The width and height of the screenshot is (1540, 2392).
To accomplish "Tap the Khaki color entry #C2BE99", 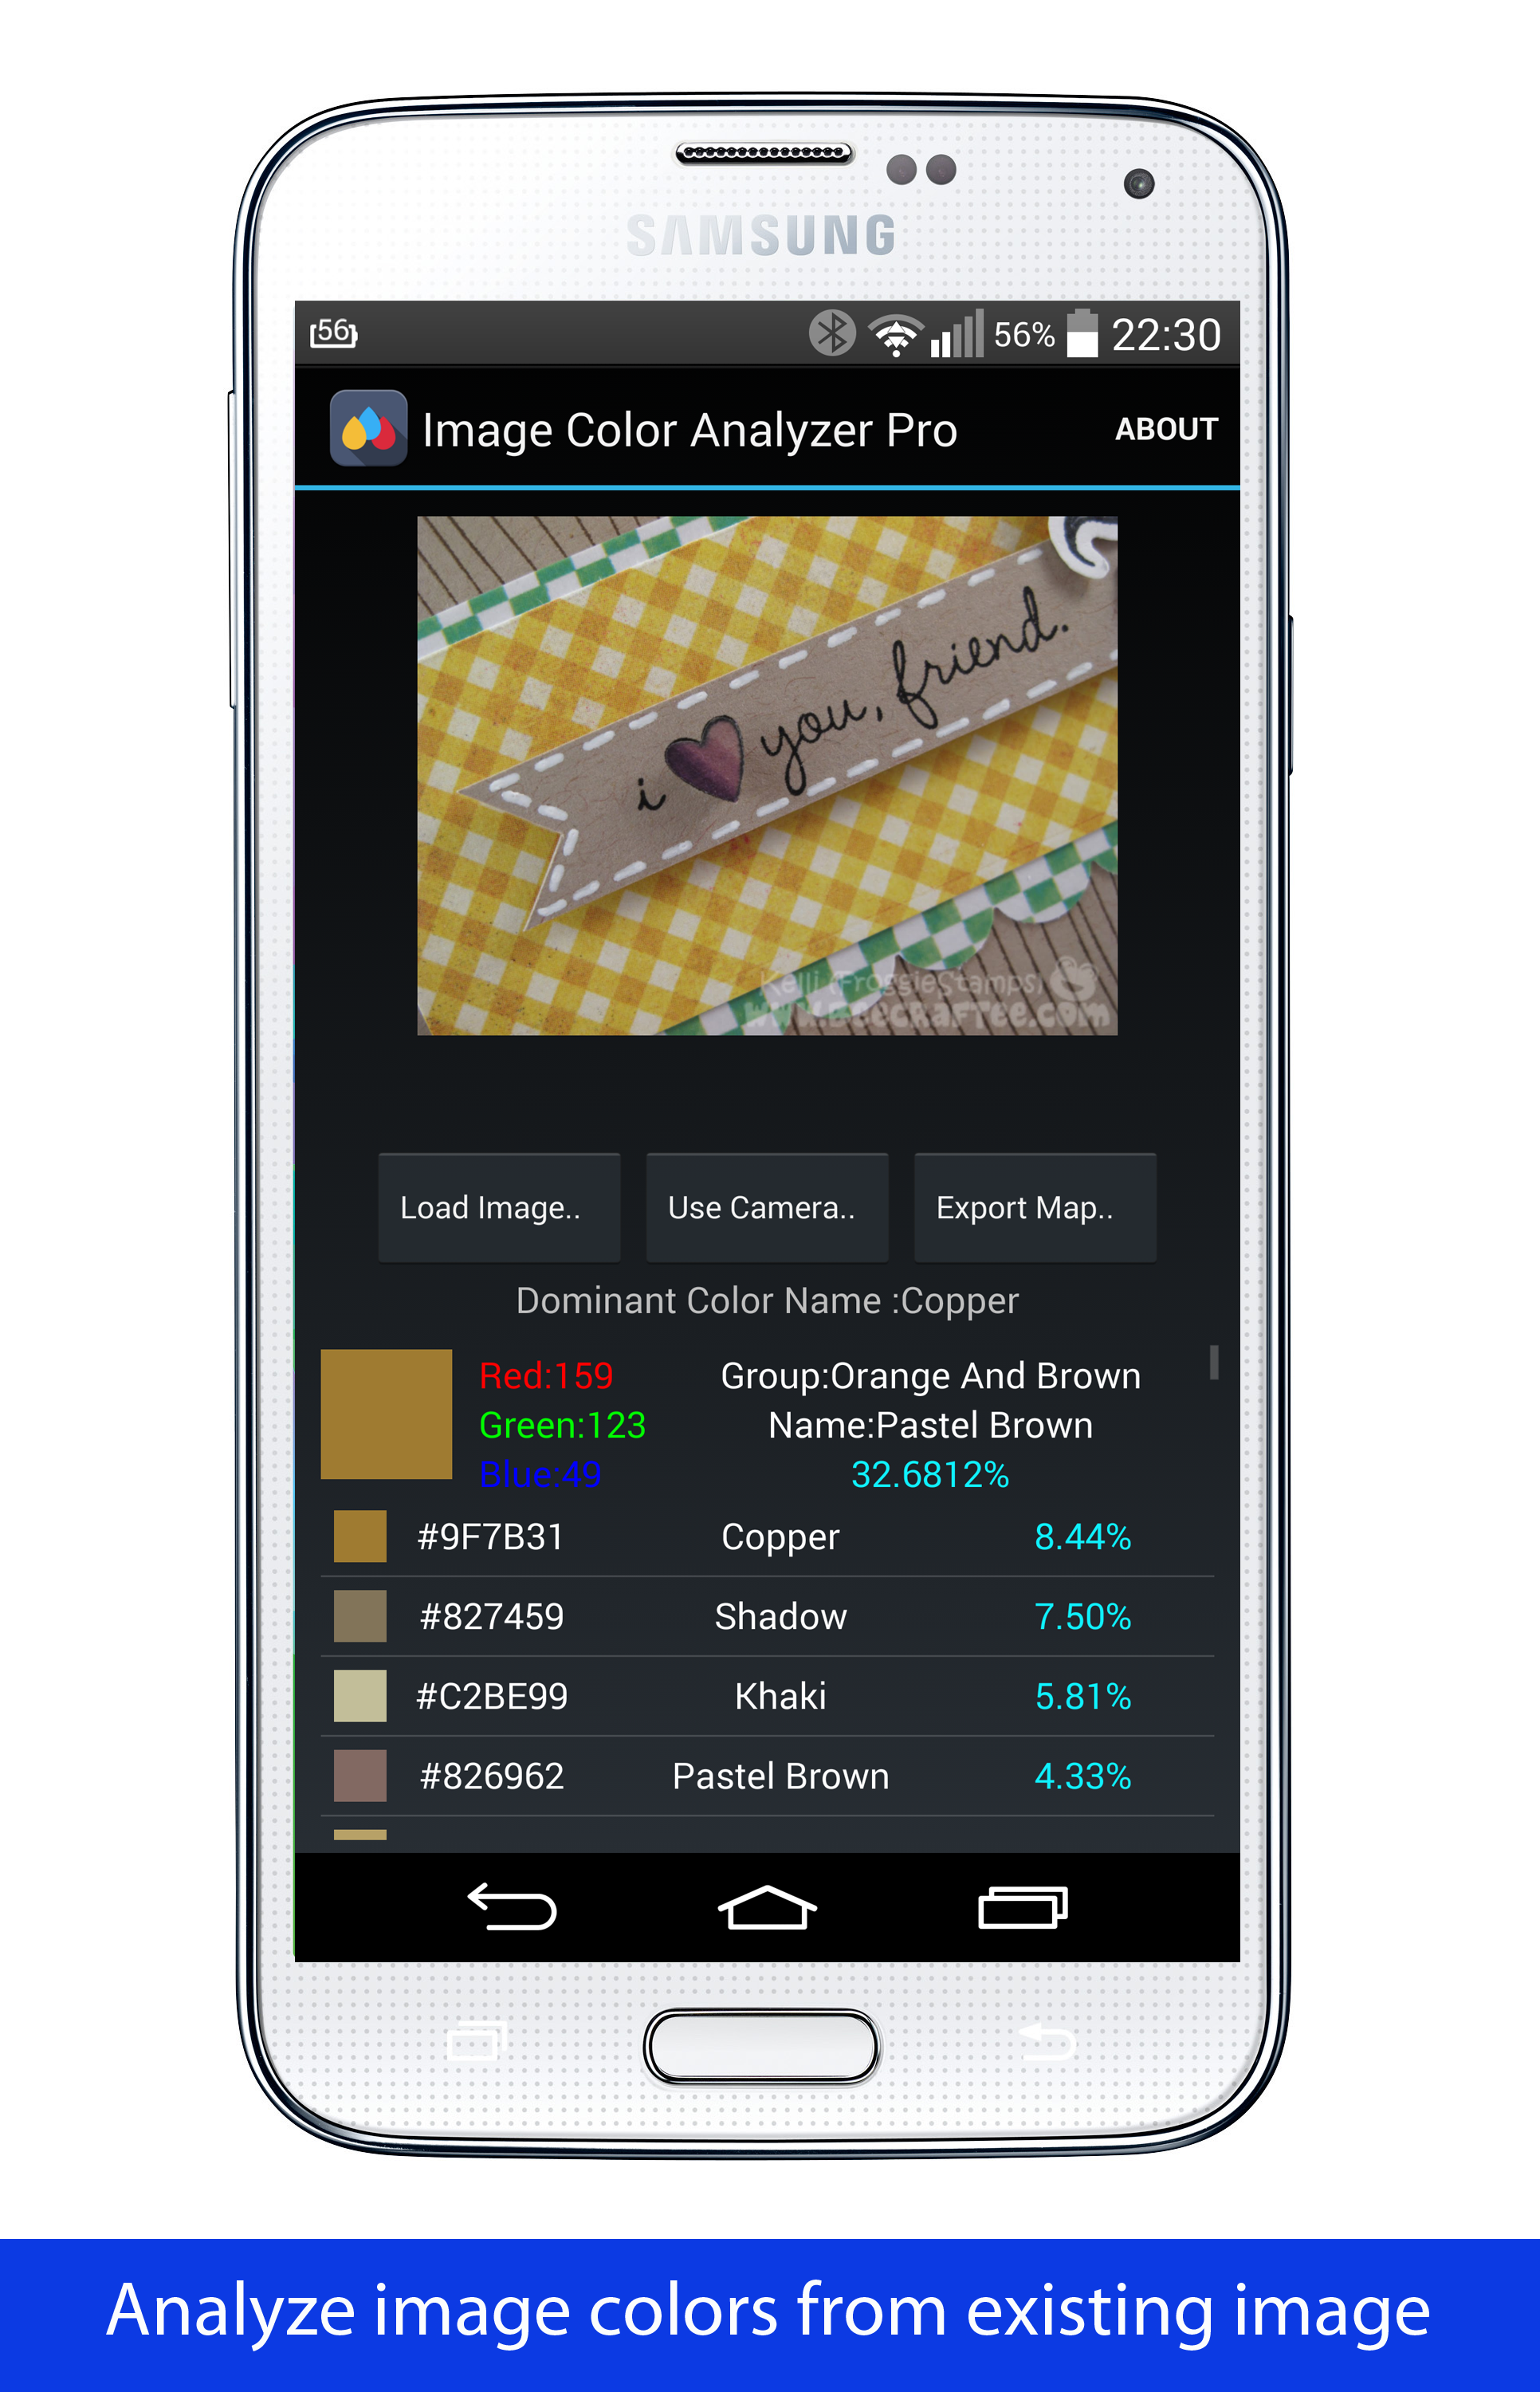I will tap(768, 1694).
